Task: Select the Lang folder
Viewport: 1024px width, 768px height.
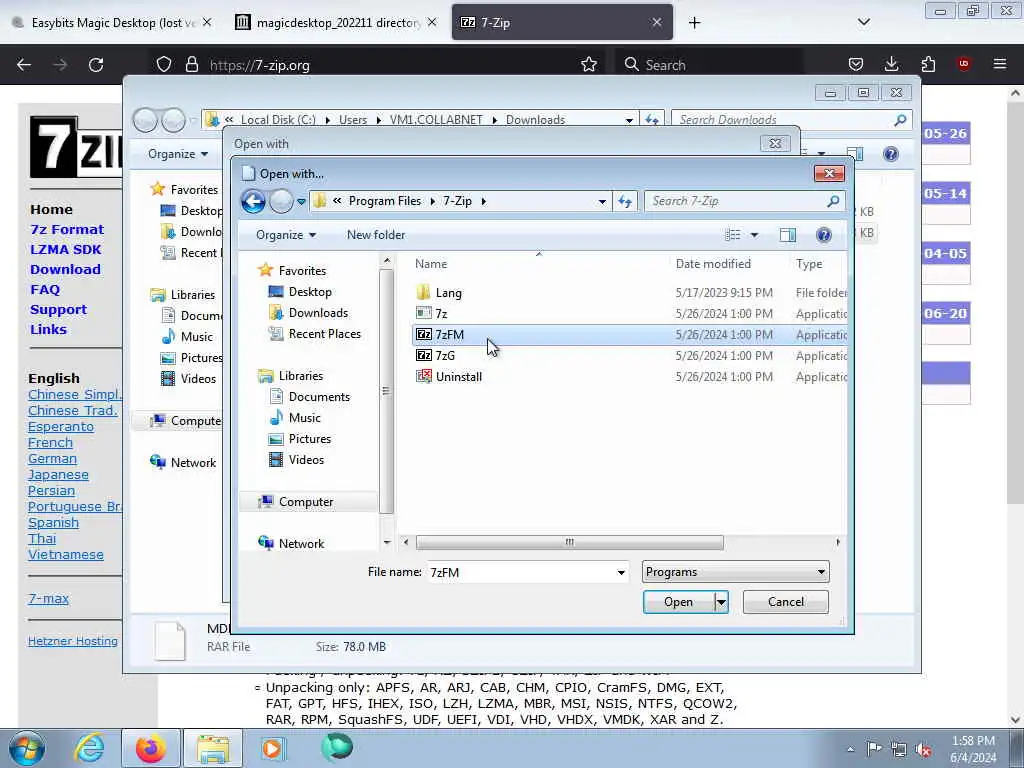Action: point(630,293)
